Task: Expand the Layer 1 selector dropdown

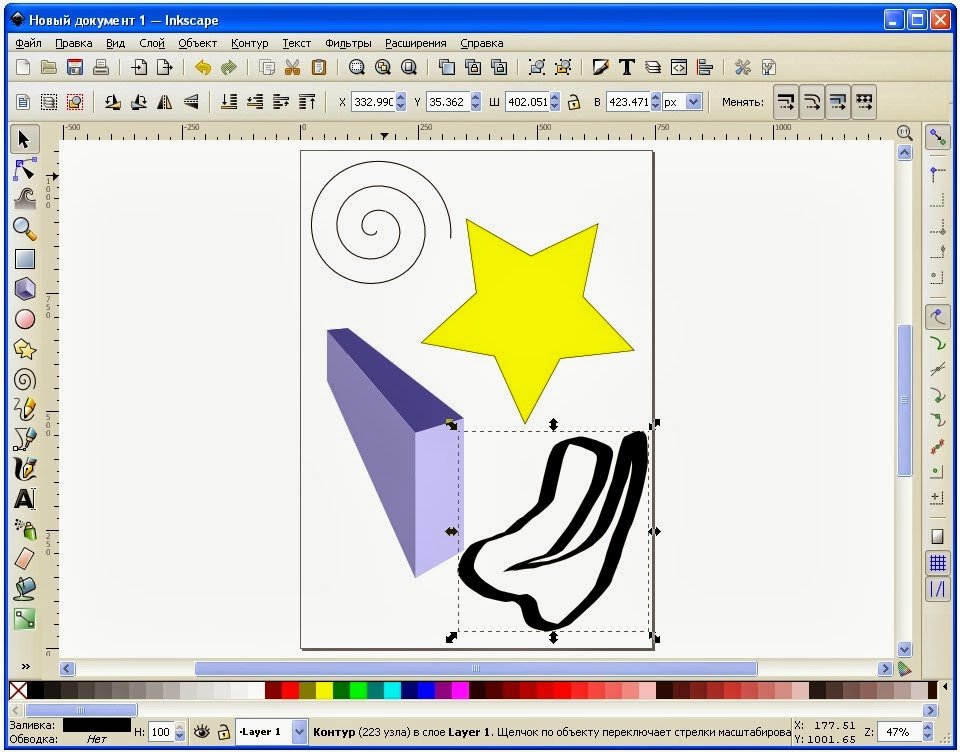Action: (x=299, y=732)
